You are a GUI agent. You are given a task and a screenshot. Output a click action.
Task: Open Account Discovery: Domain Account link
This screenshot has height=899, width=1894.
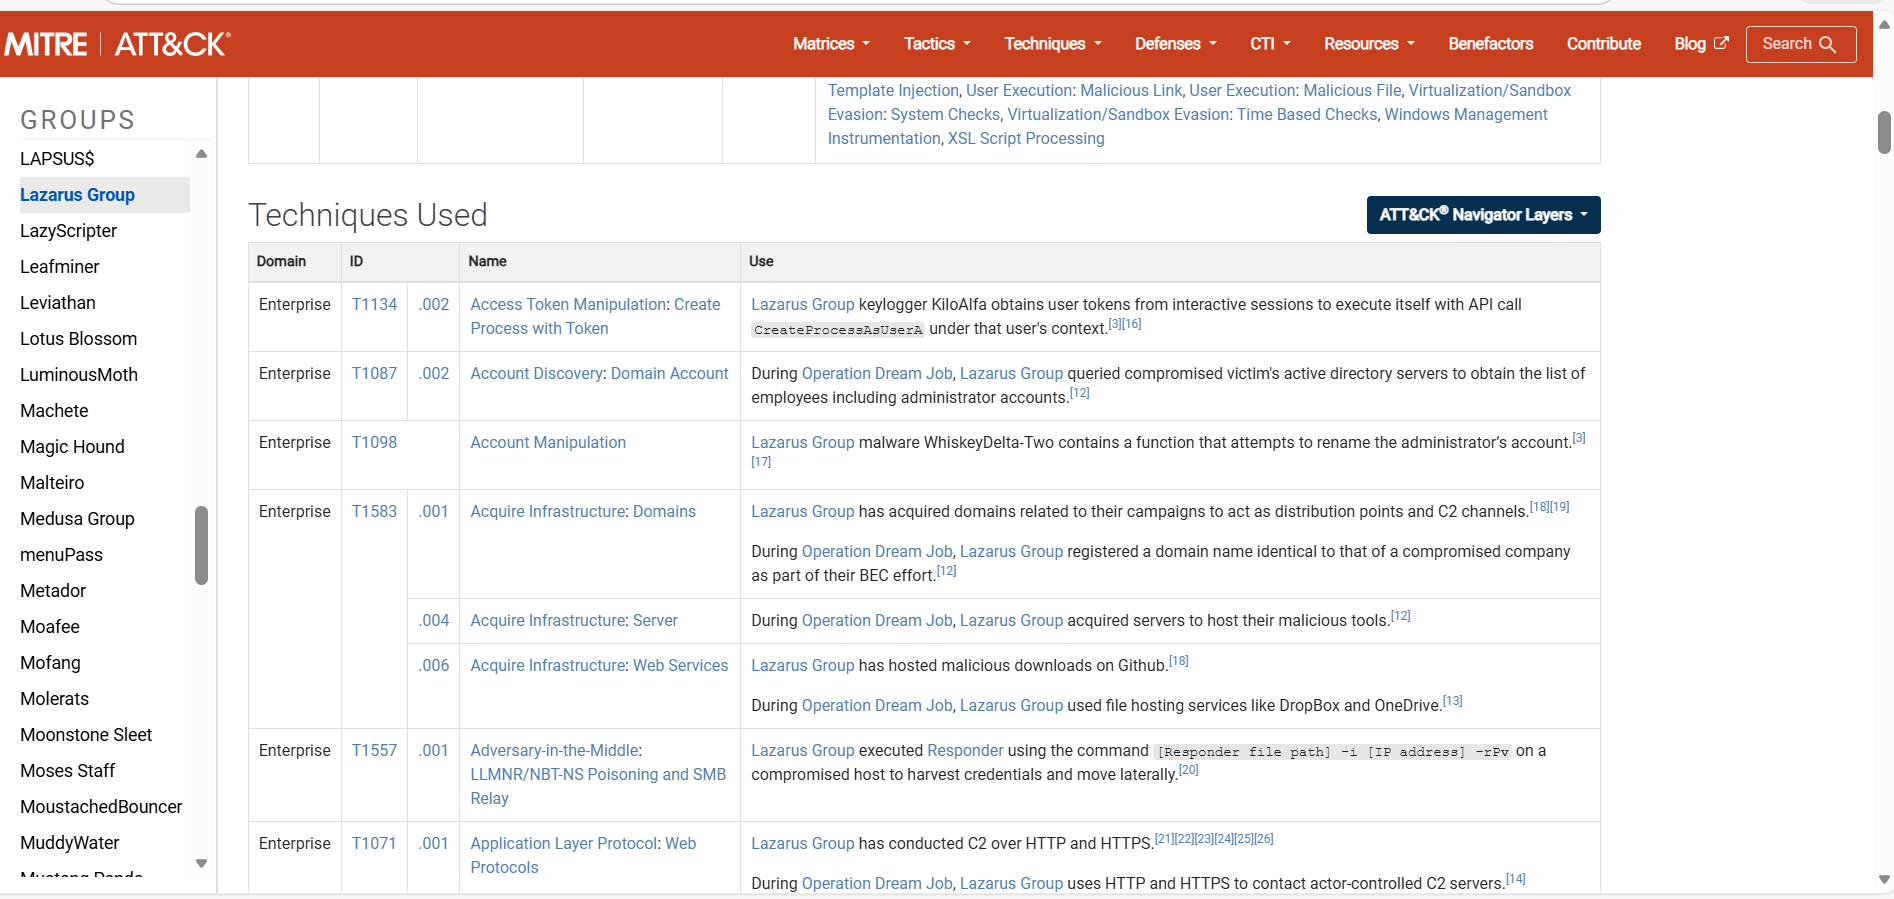(599, 373)
